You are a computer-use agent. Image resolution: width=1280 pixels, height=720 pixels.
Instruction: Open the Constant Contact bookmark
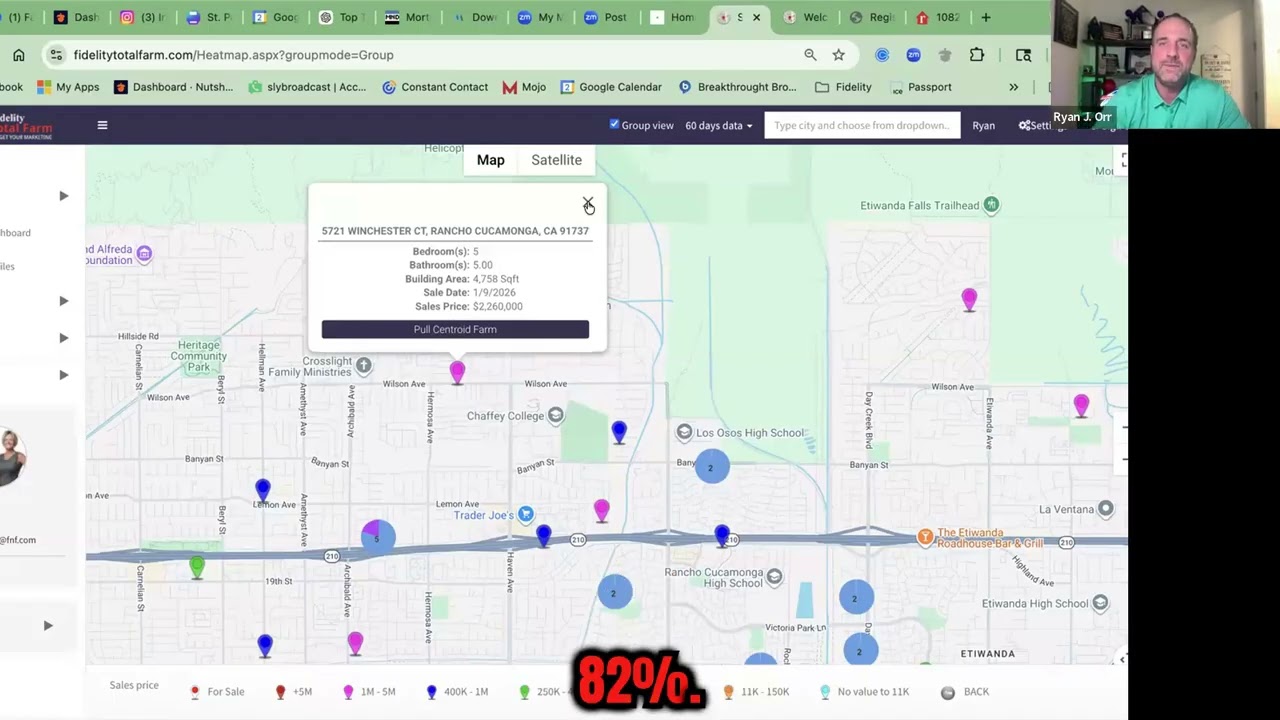point(435,87)
